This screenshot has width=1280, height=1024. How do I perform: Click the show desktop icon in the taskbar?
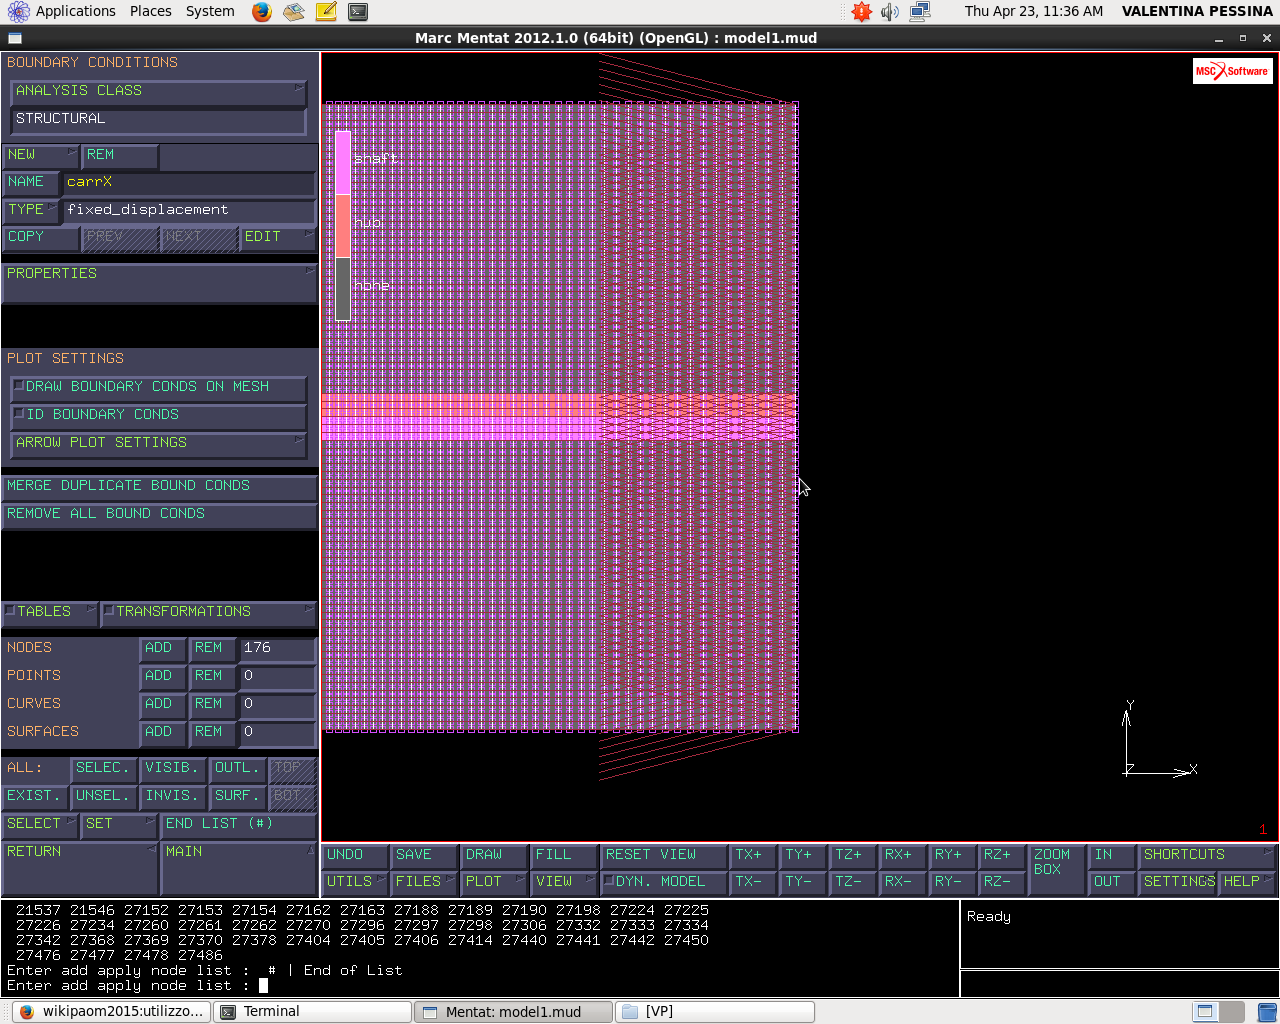coord(1266,1011)
